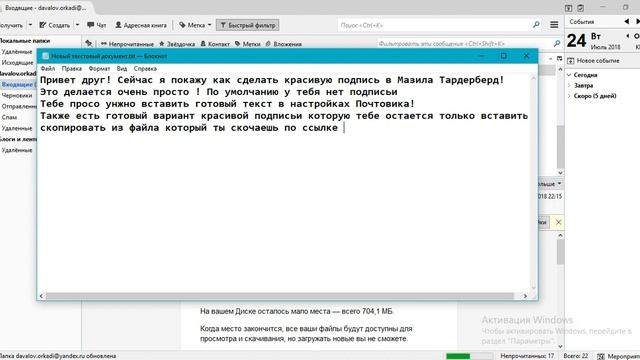Toggle the Метки quick filter
The width and height of the screenshot is (640, 360).
pos(247,44)
